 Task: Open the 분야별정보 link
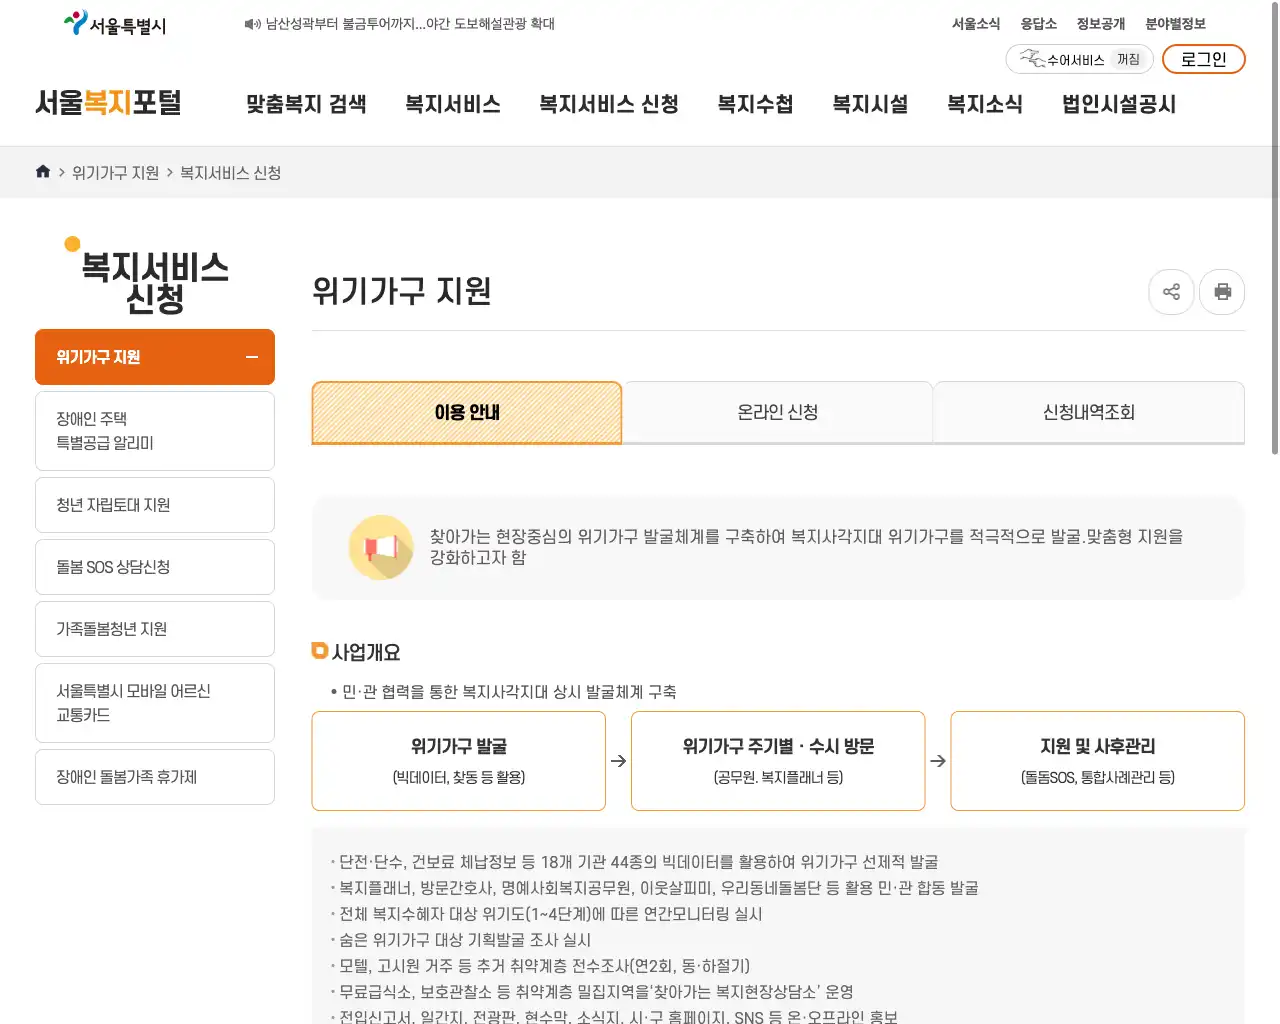point(1175,24)
